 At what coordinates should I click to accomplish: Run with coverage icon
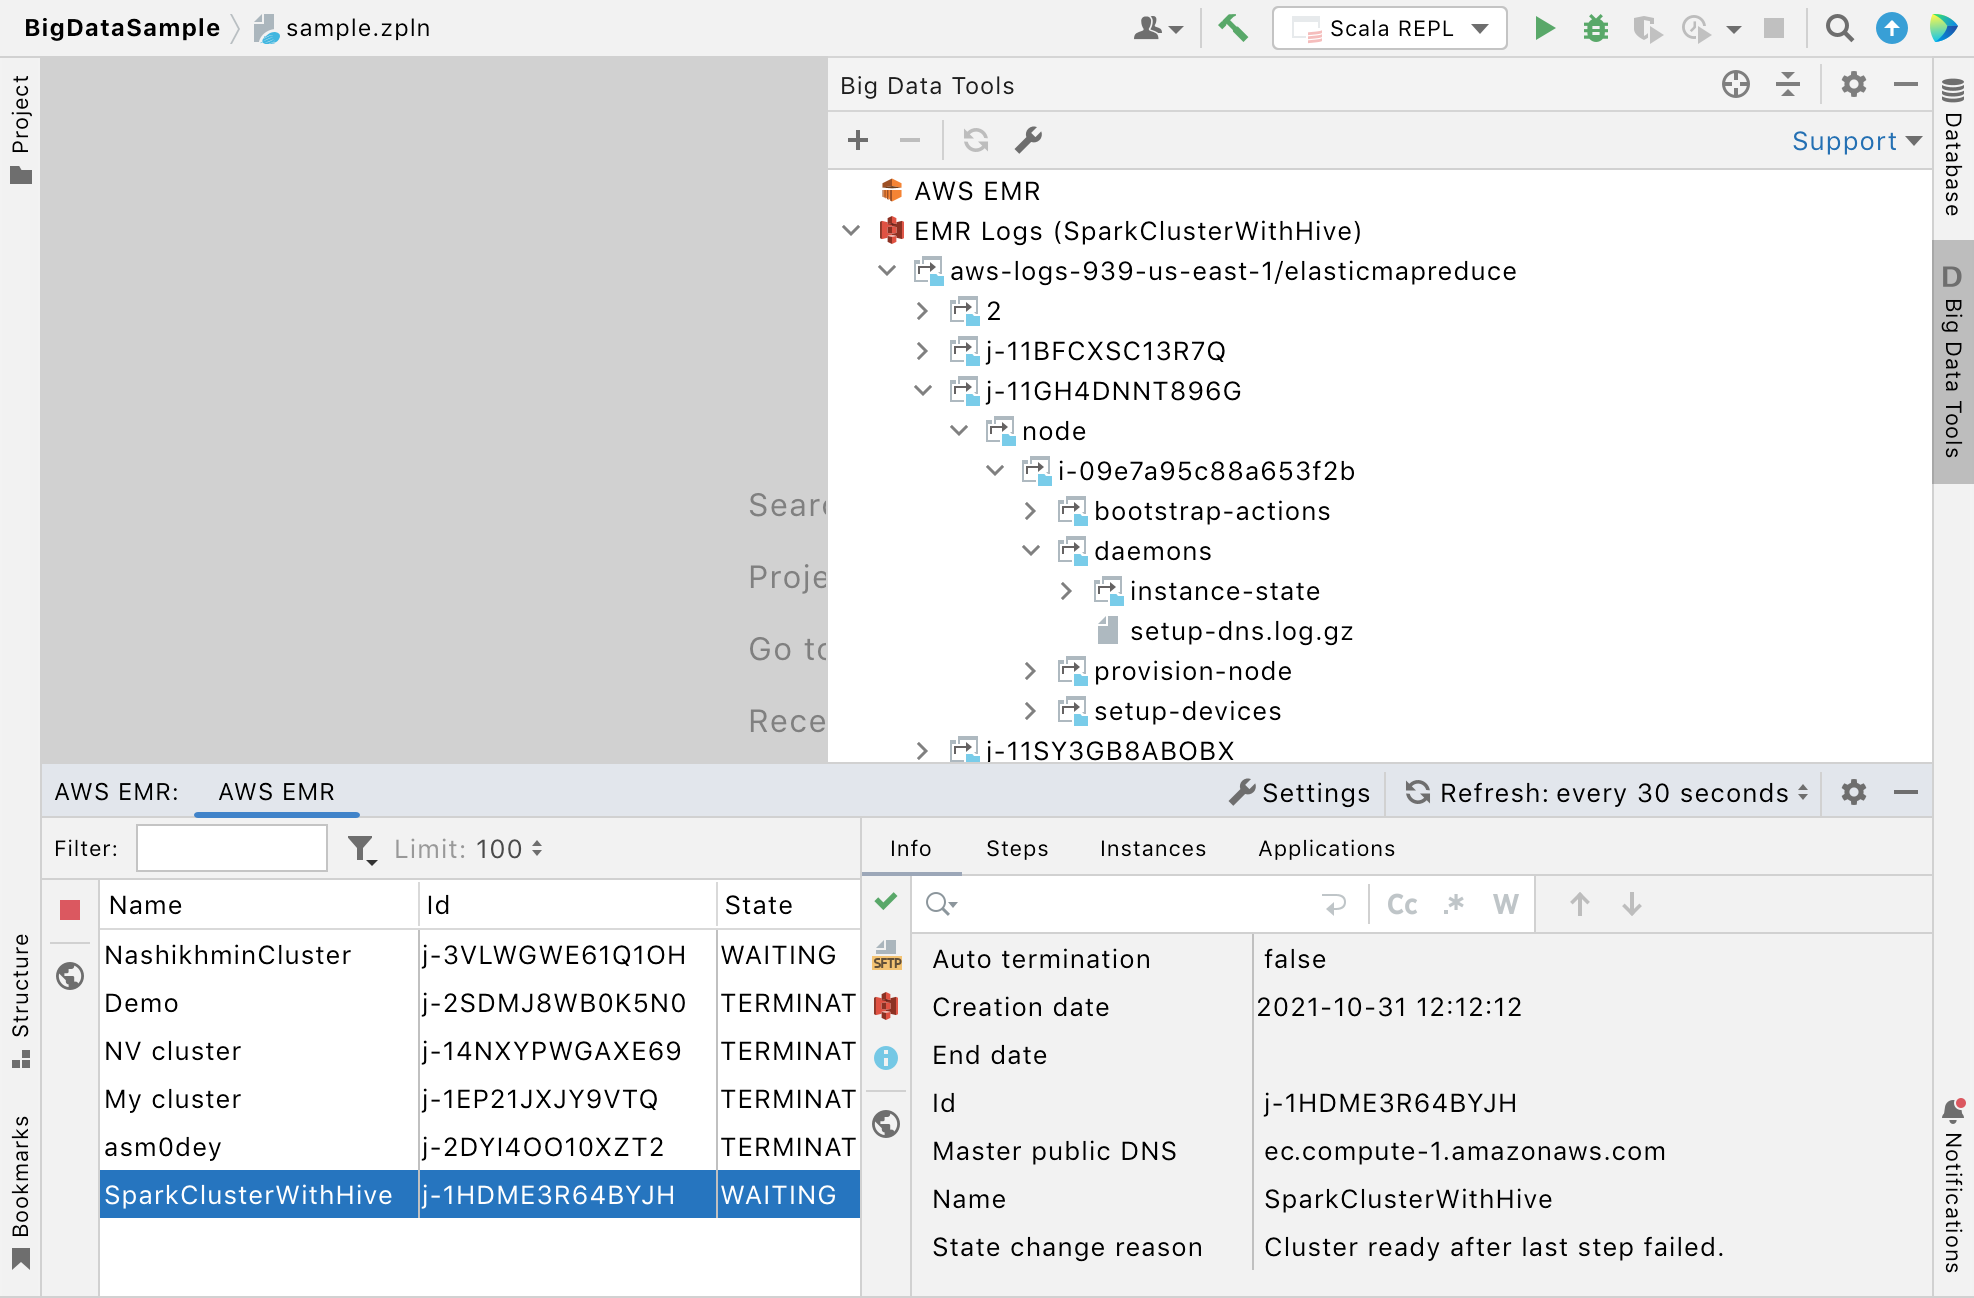(x=1647, y=28)
